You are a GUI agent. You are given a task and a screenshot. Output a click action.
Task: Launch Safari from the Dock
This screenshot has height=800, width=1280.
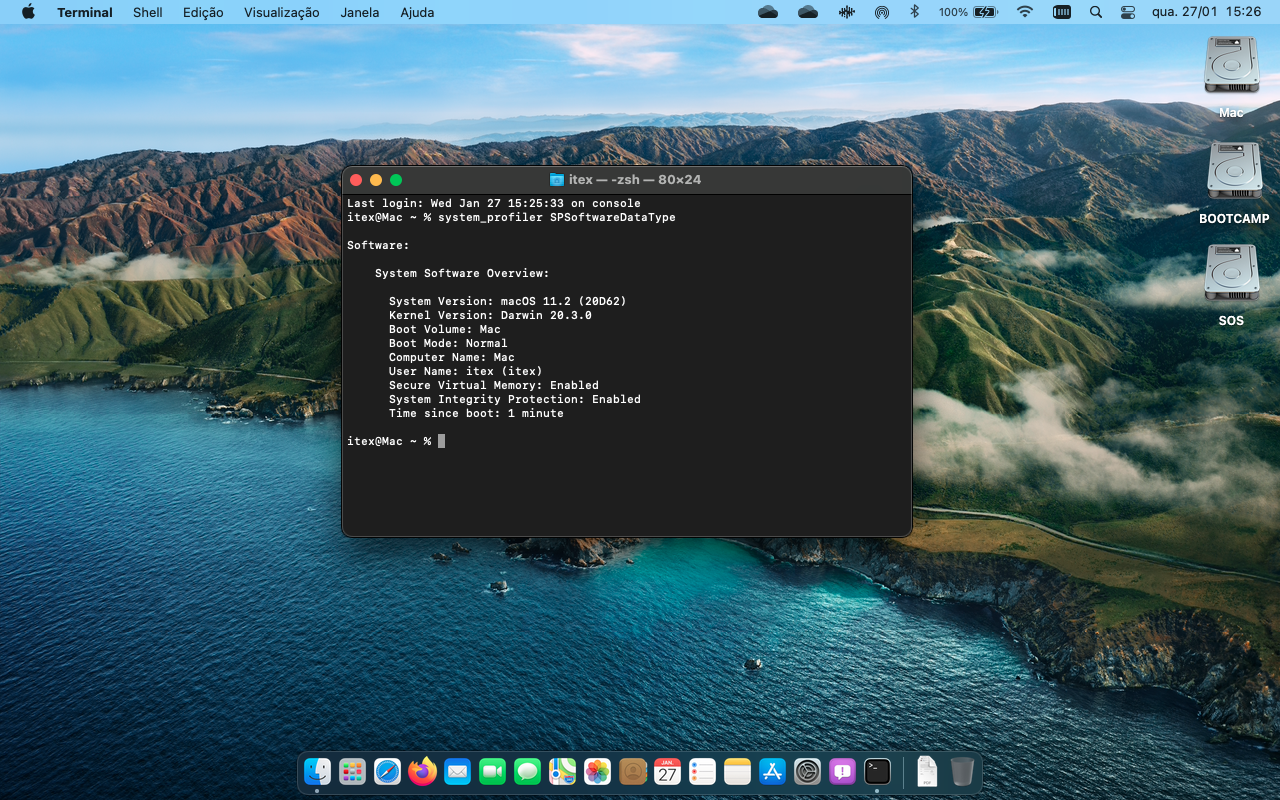point(387,771)
